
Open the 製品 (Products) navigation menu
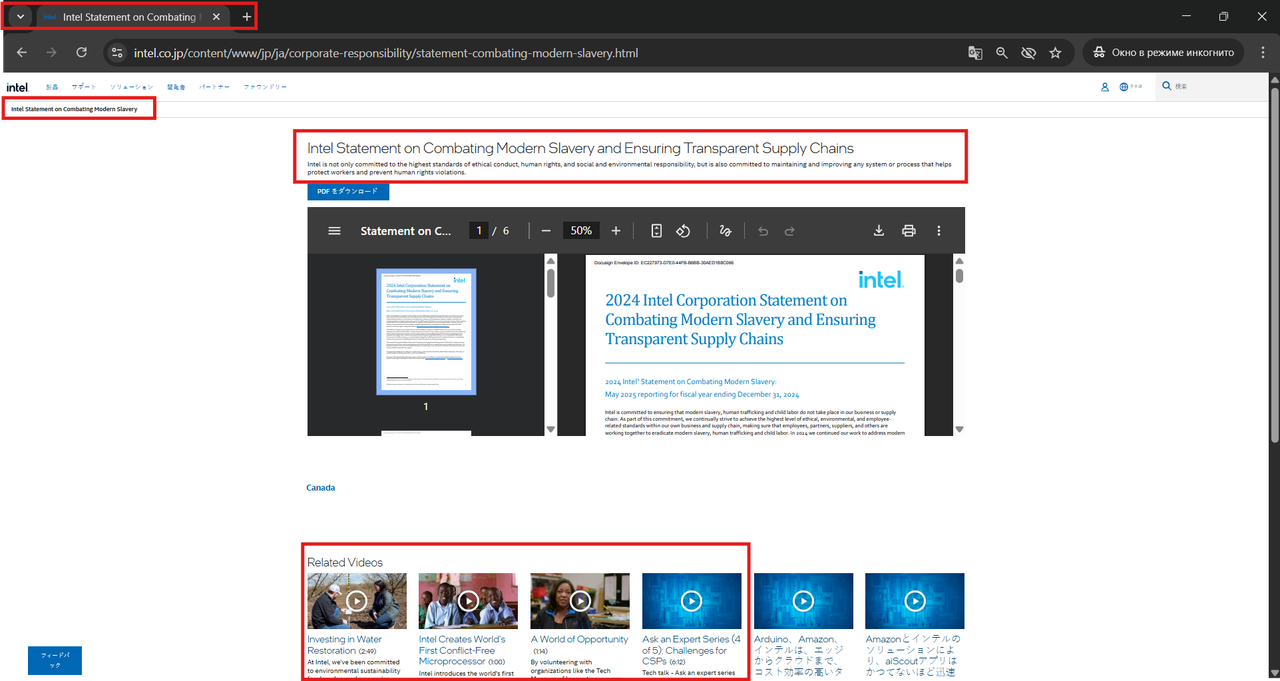click(52, 87)
